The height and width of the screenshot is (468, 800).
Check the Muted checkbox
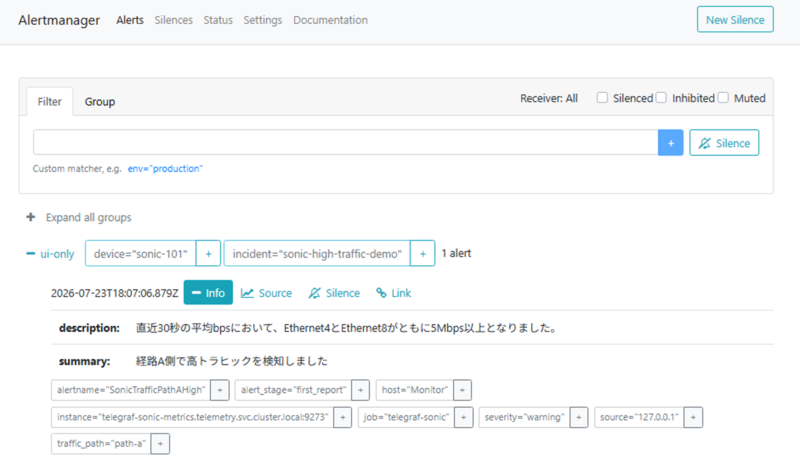pos(723,97)
